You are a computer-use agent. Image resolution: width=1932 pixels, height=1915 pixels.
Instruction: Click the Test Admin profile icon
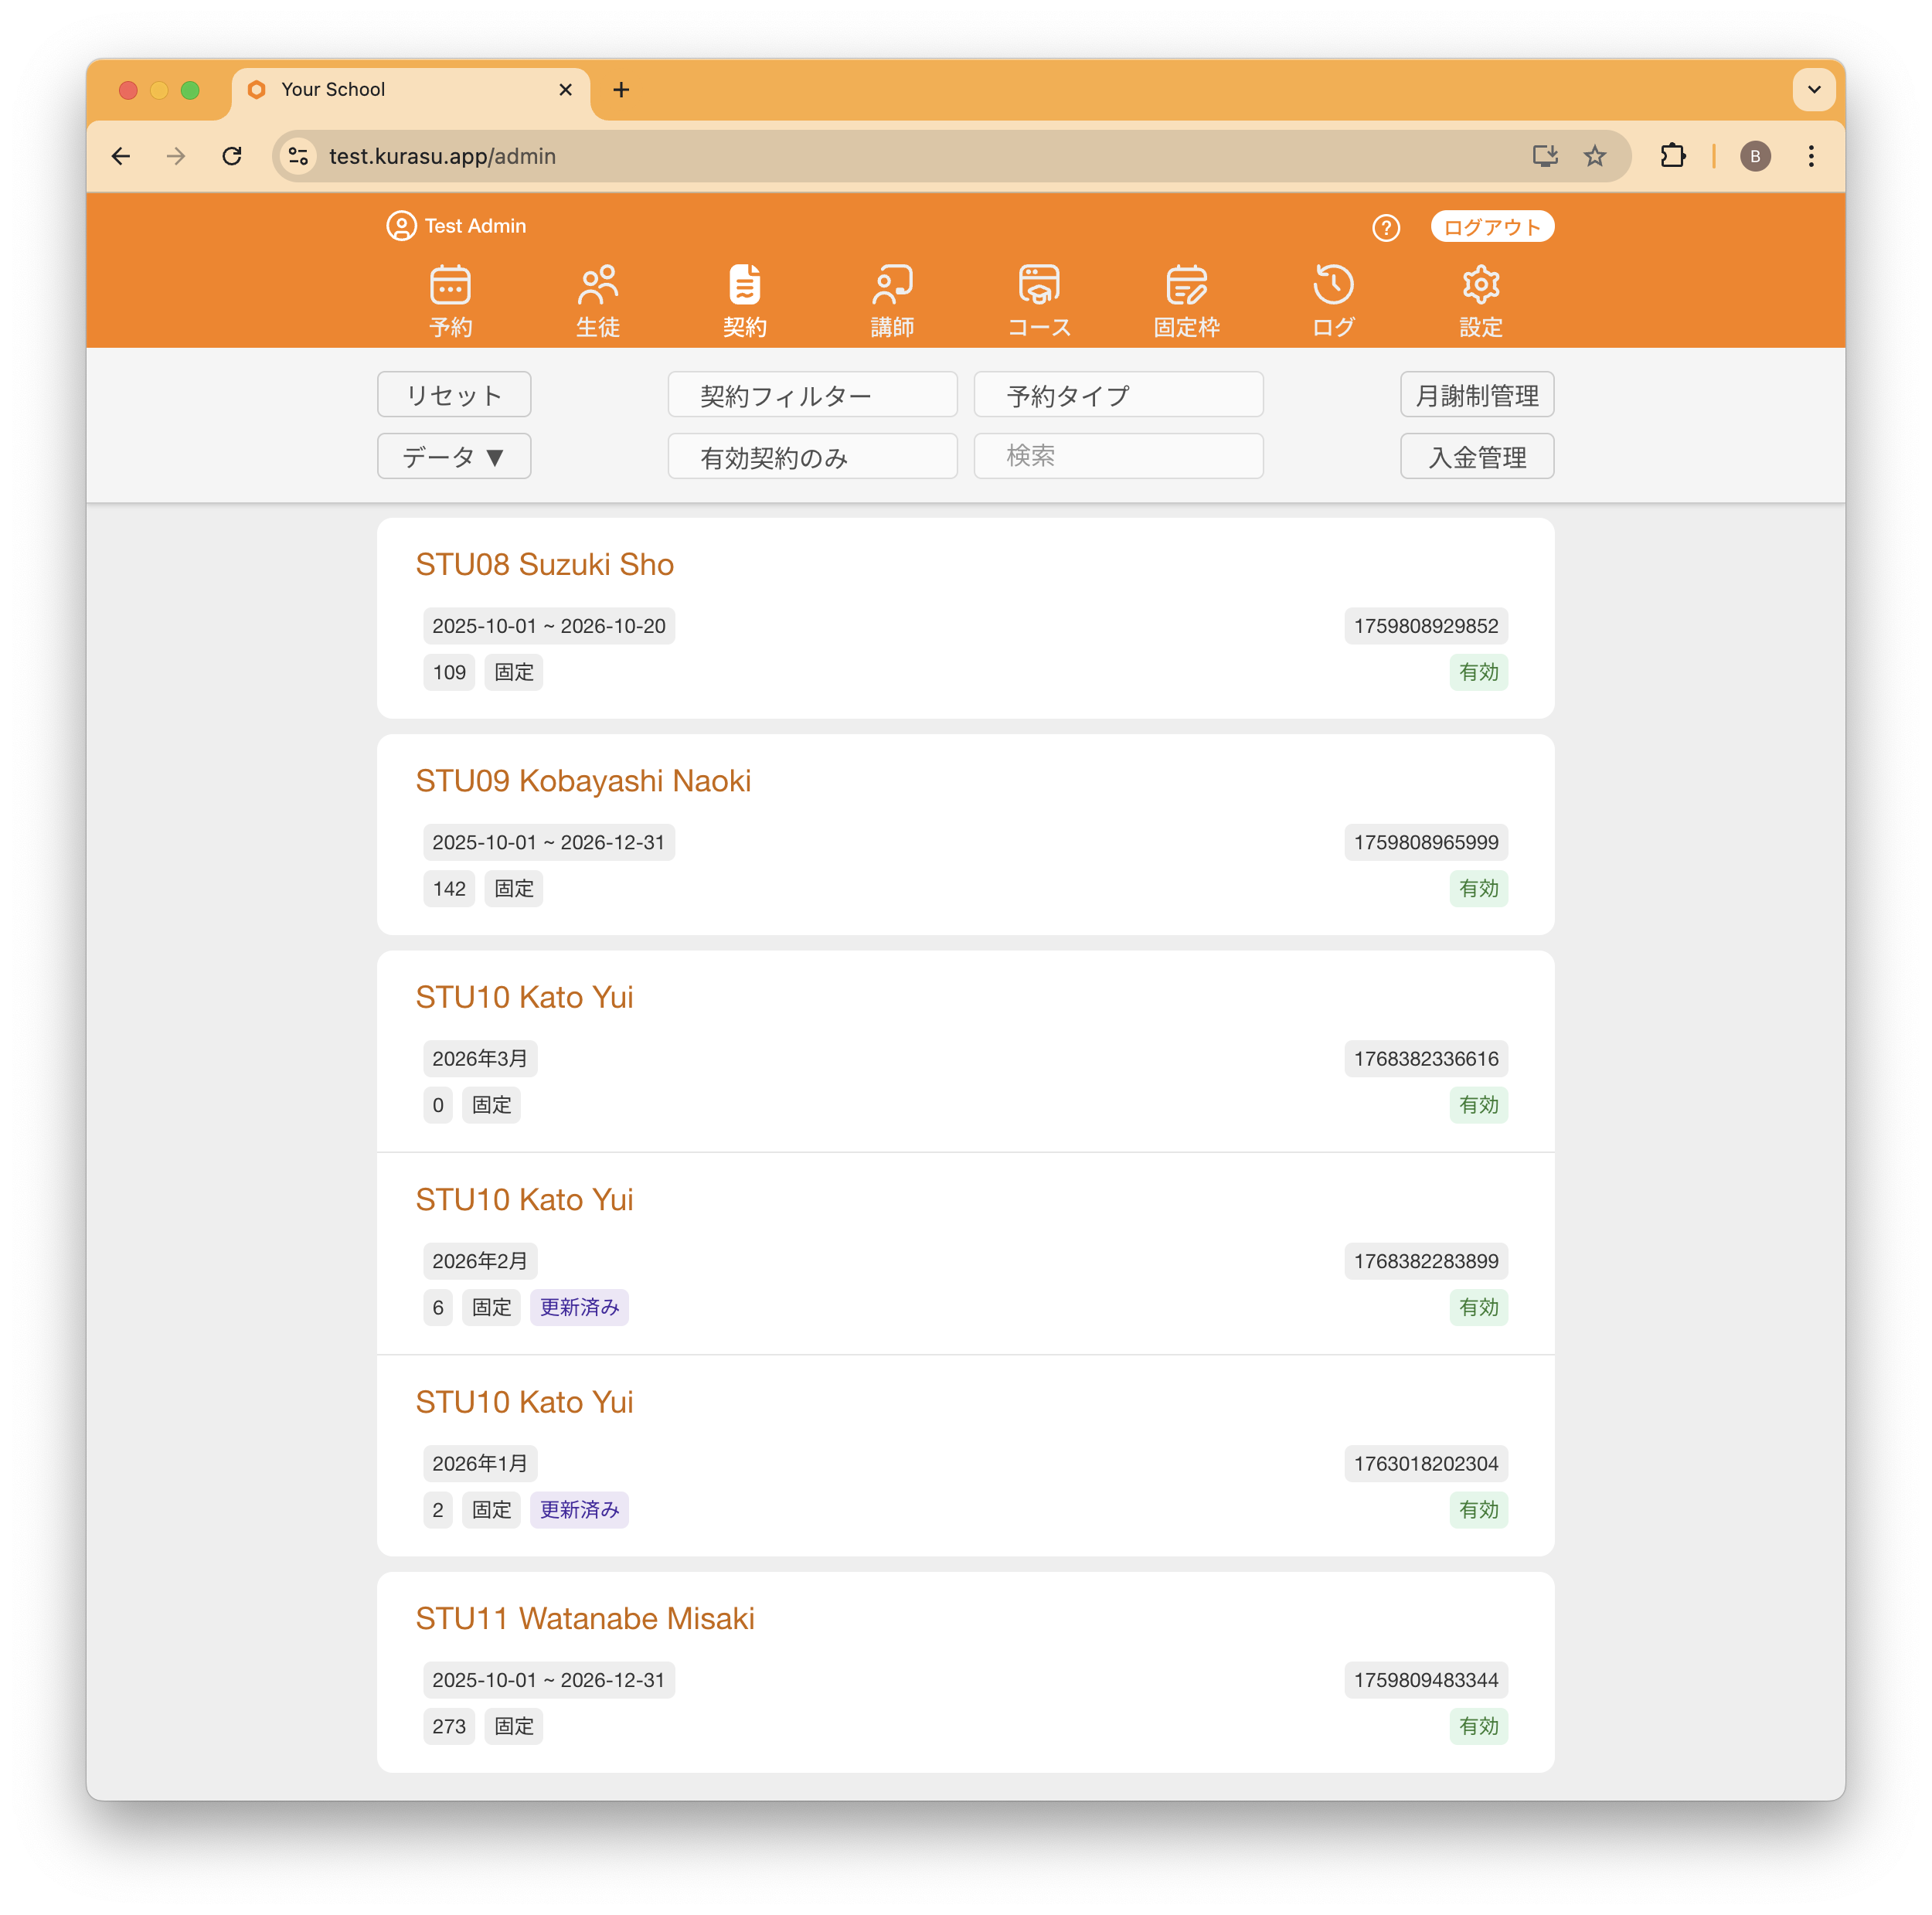(401, 226)
